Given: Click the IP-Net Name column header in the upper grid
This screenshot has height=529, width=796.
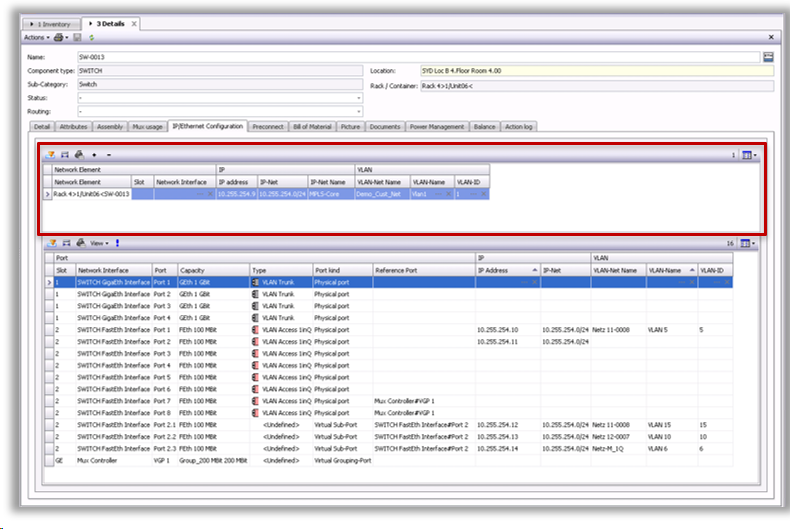Looking at the screenshot, I should click(x=331, y=182).
